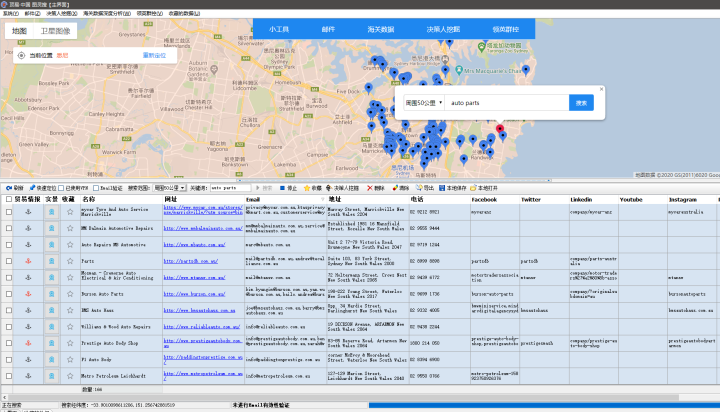Viewport: 720px width, 412px height.
Task: Open the street view icon for Auto Repairs MB Automotive
Action: coord(51,244)
